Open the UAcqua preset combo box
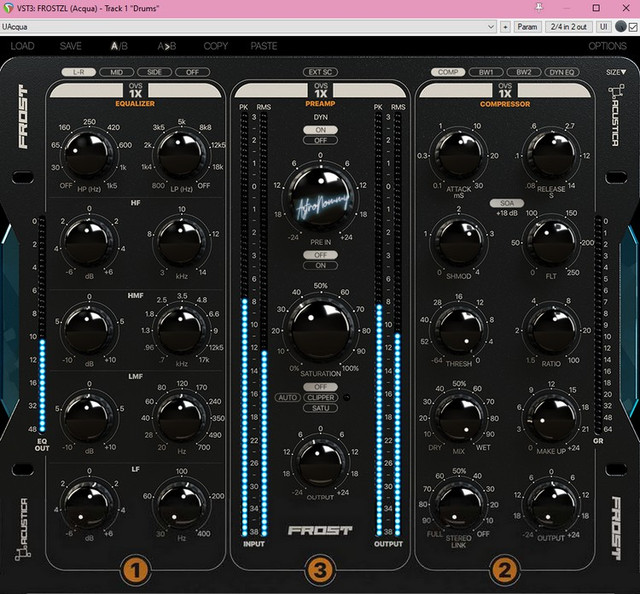Image resolution: width=640 pixels, height=594 pixels. [248, 27]
